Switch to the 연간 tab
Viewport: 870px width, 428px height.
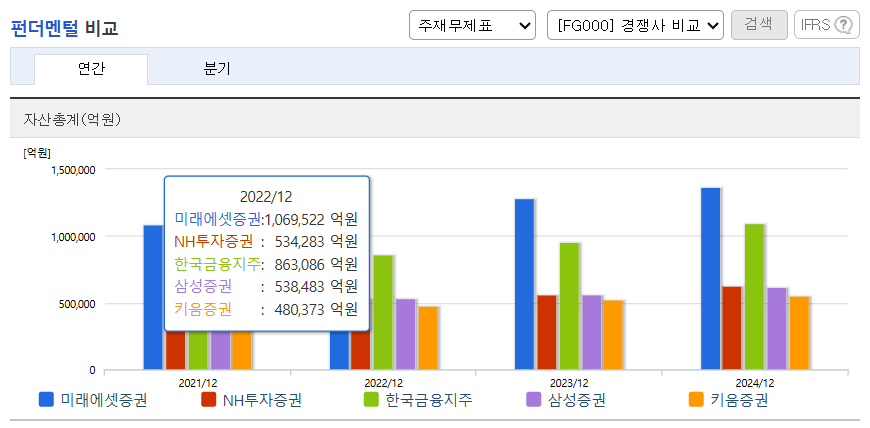tap(91, 69)
